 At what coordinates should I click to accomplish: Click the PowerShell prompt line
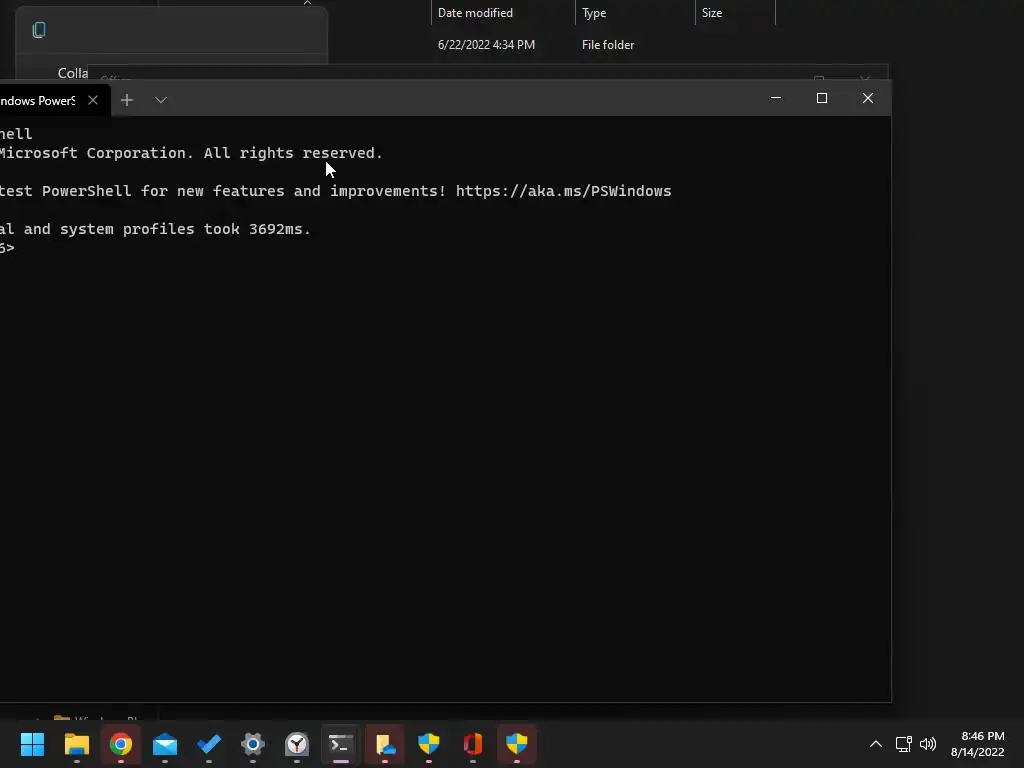pos(7,248)
